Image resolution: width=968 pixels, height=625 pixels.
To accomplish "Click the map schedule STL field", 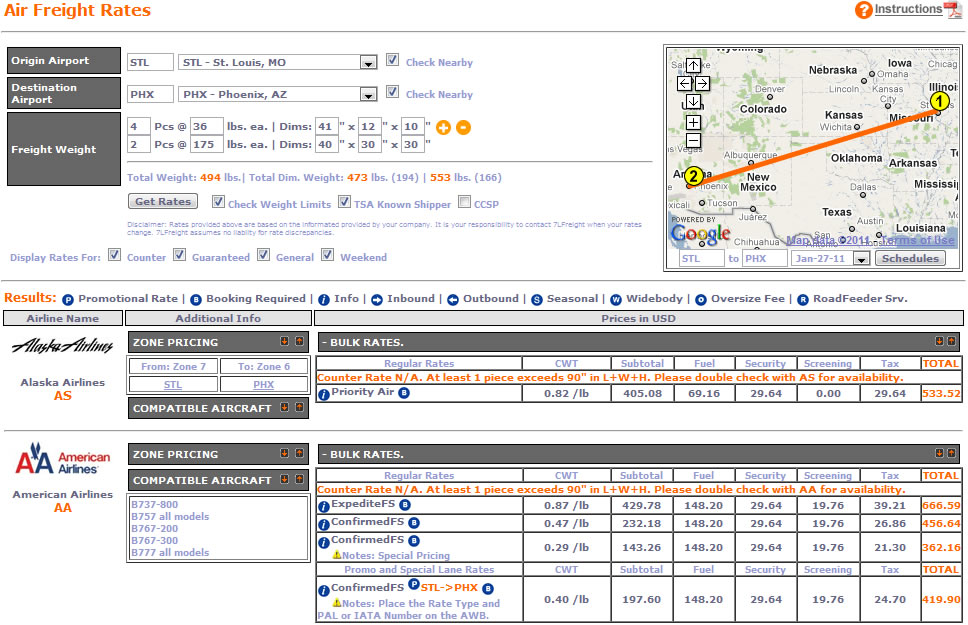I will point(702,259).
